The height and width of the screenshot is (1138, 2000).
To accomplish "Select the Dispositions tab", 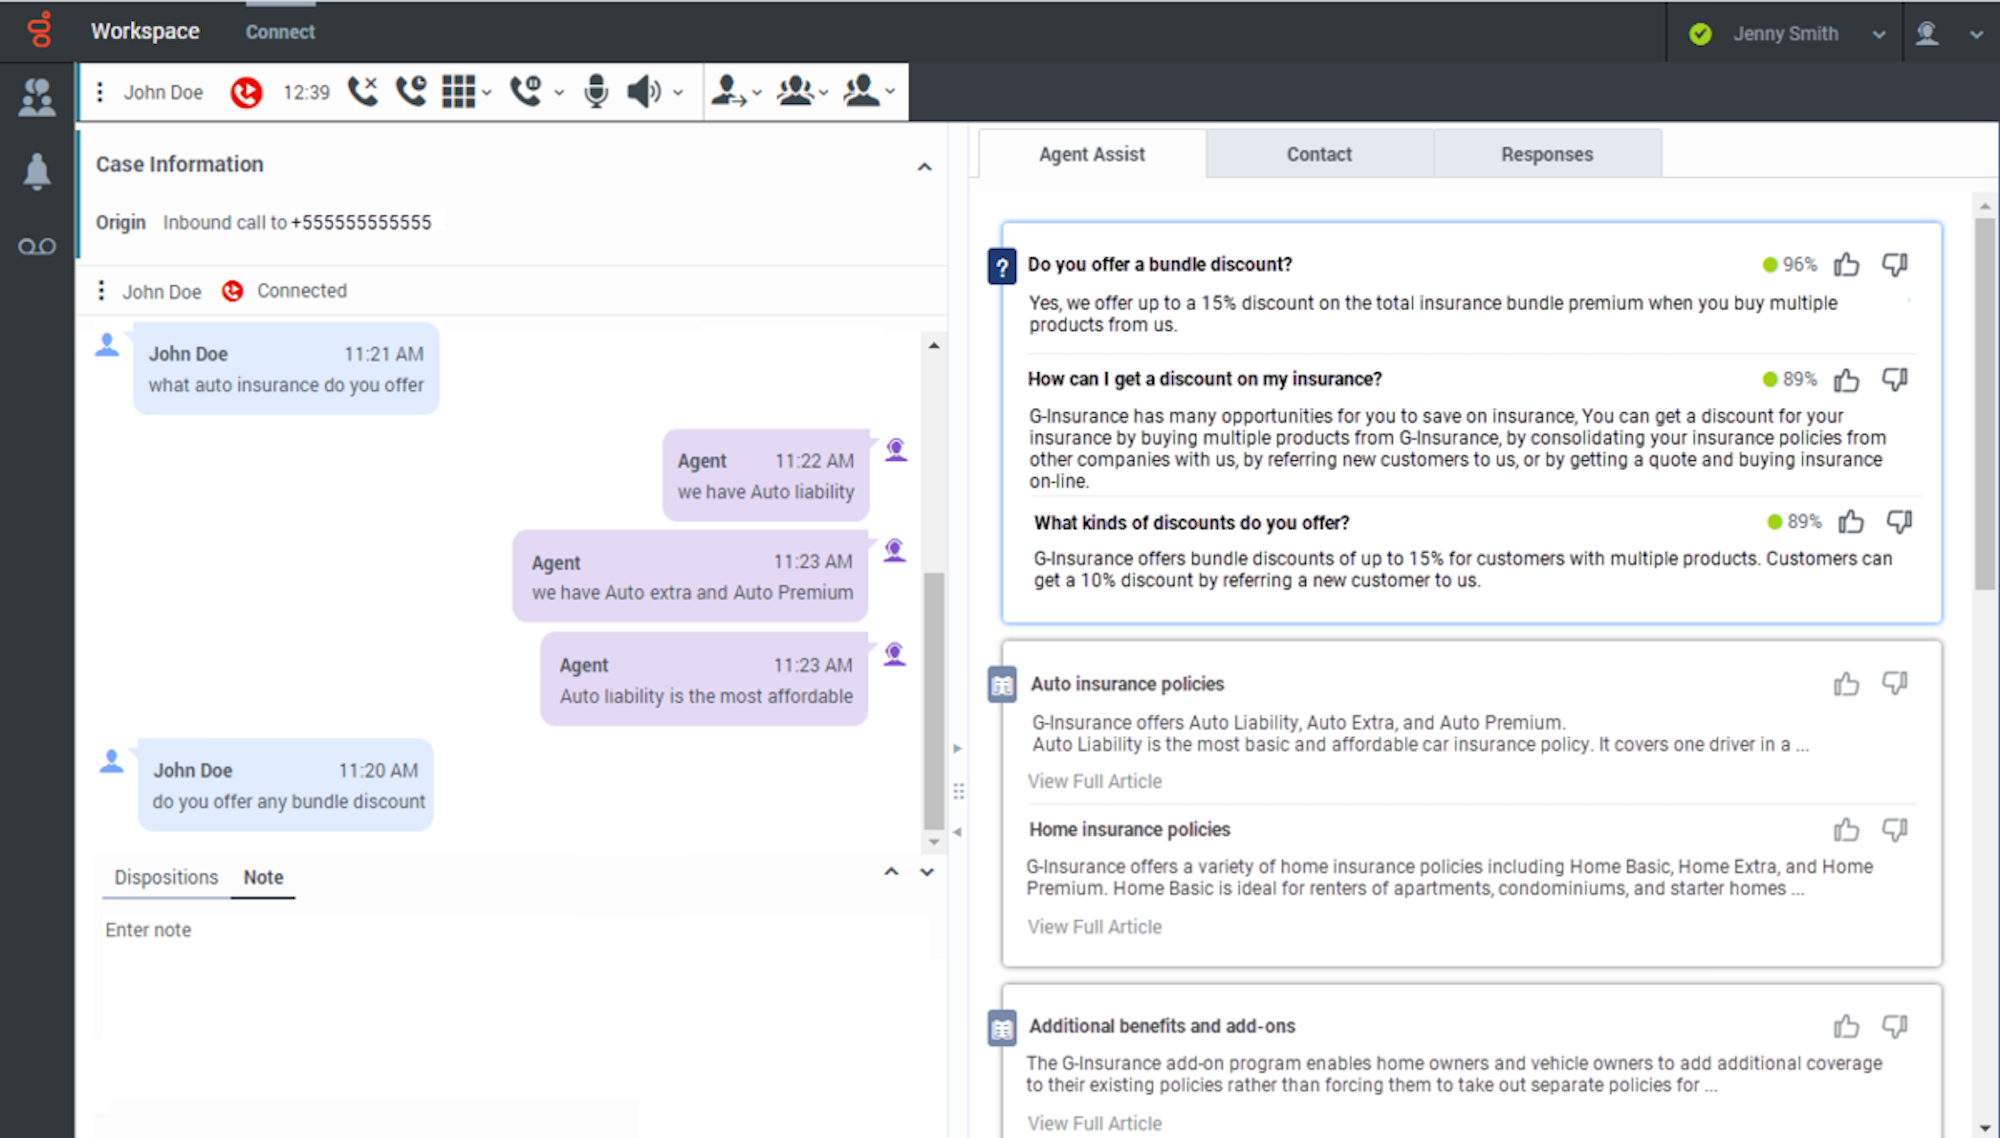I will click(166, 877).
